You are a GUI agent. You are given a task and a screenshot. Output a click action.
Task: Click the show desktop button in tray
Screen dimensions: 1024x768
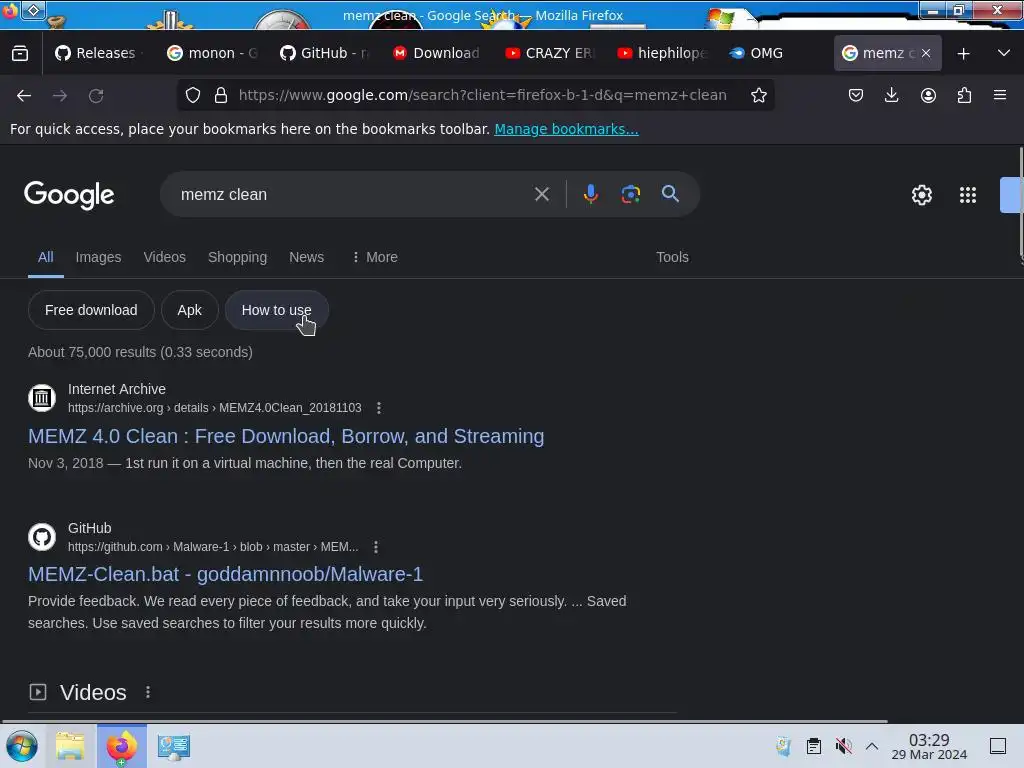(997, 746)
